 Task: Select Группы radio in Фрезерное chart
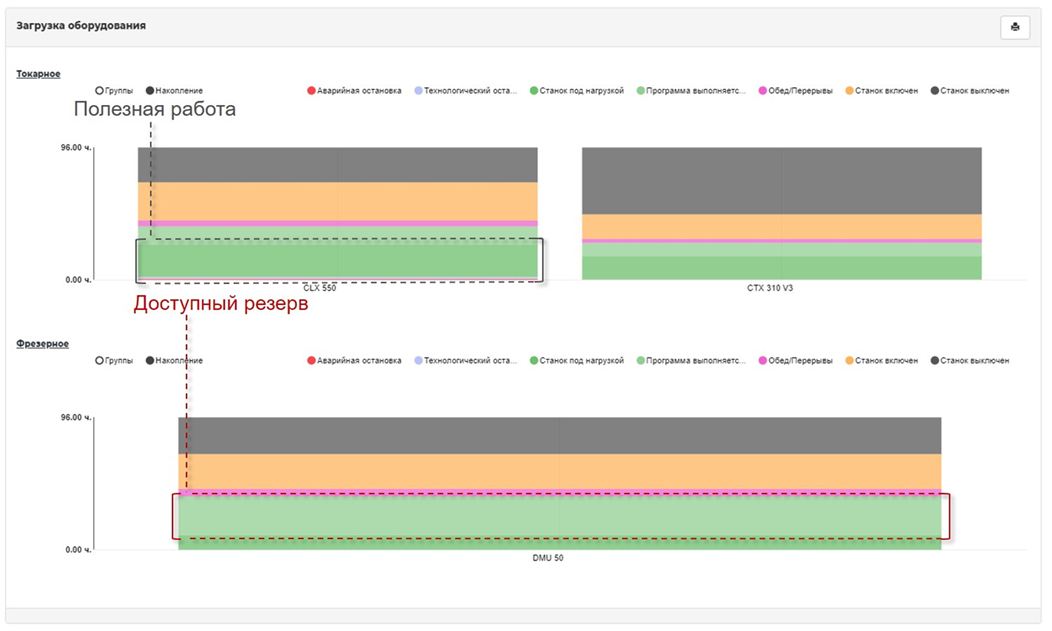pyautogui.click(x=99, y=361)
